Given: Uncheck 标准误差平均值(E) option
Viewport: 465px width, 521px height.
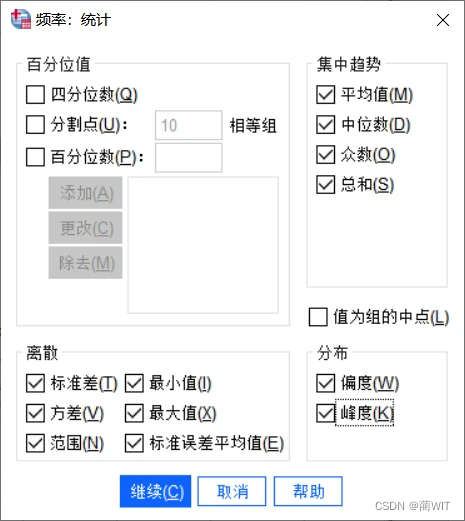Looking at the screenshot, I should [134, 443].
